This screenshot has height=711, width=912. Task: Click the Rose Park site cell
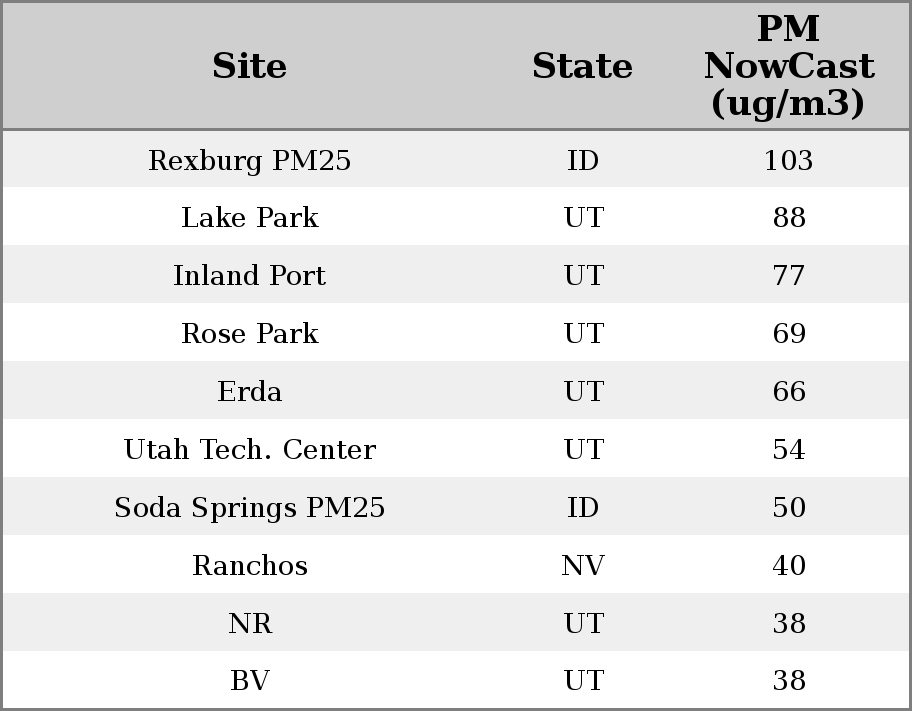click(249, 334)
